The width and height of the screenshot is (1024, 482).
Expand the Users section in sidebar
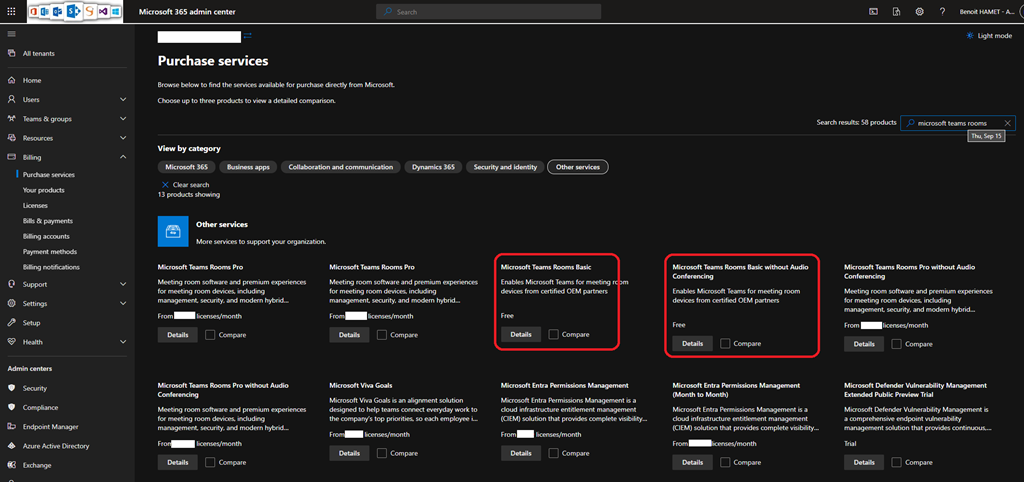[x=123, y=100]
